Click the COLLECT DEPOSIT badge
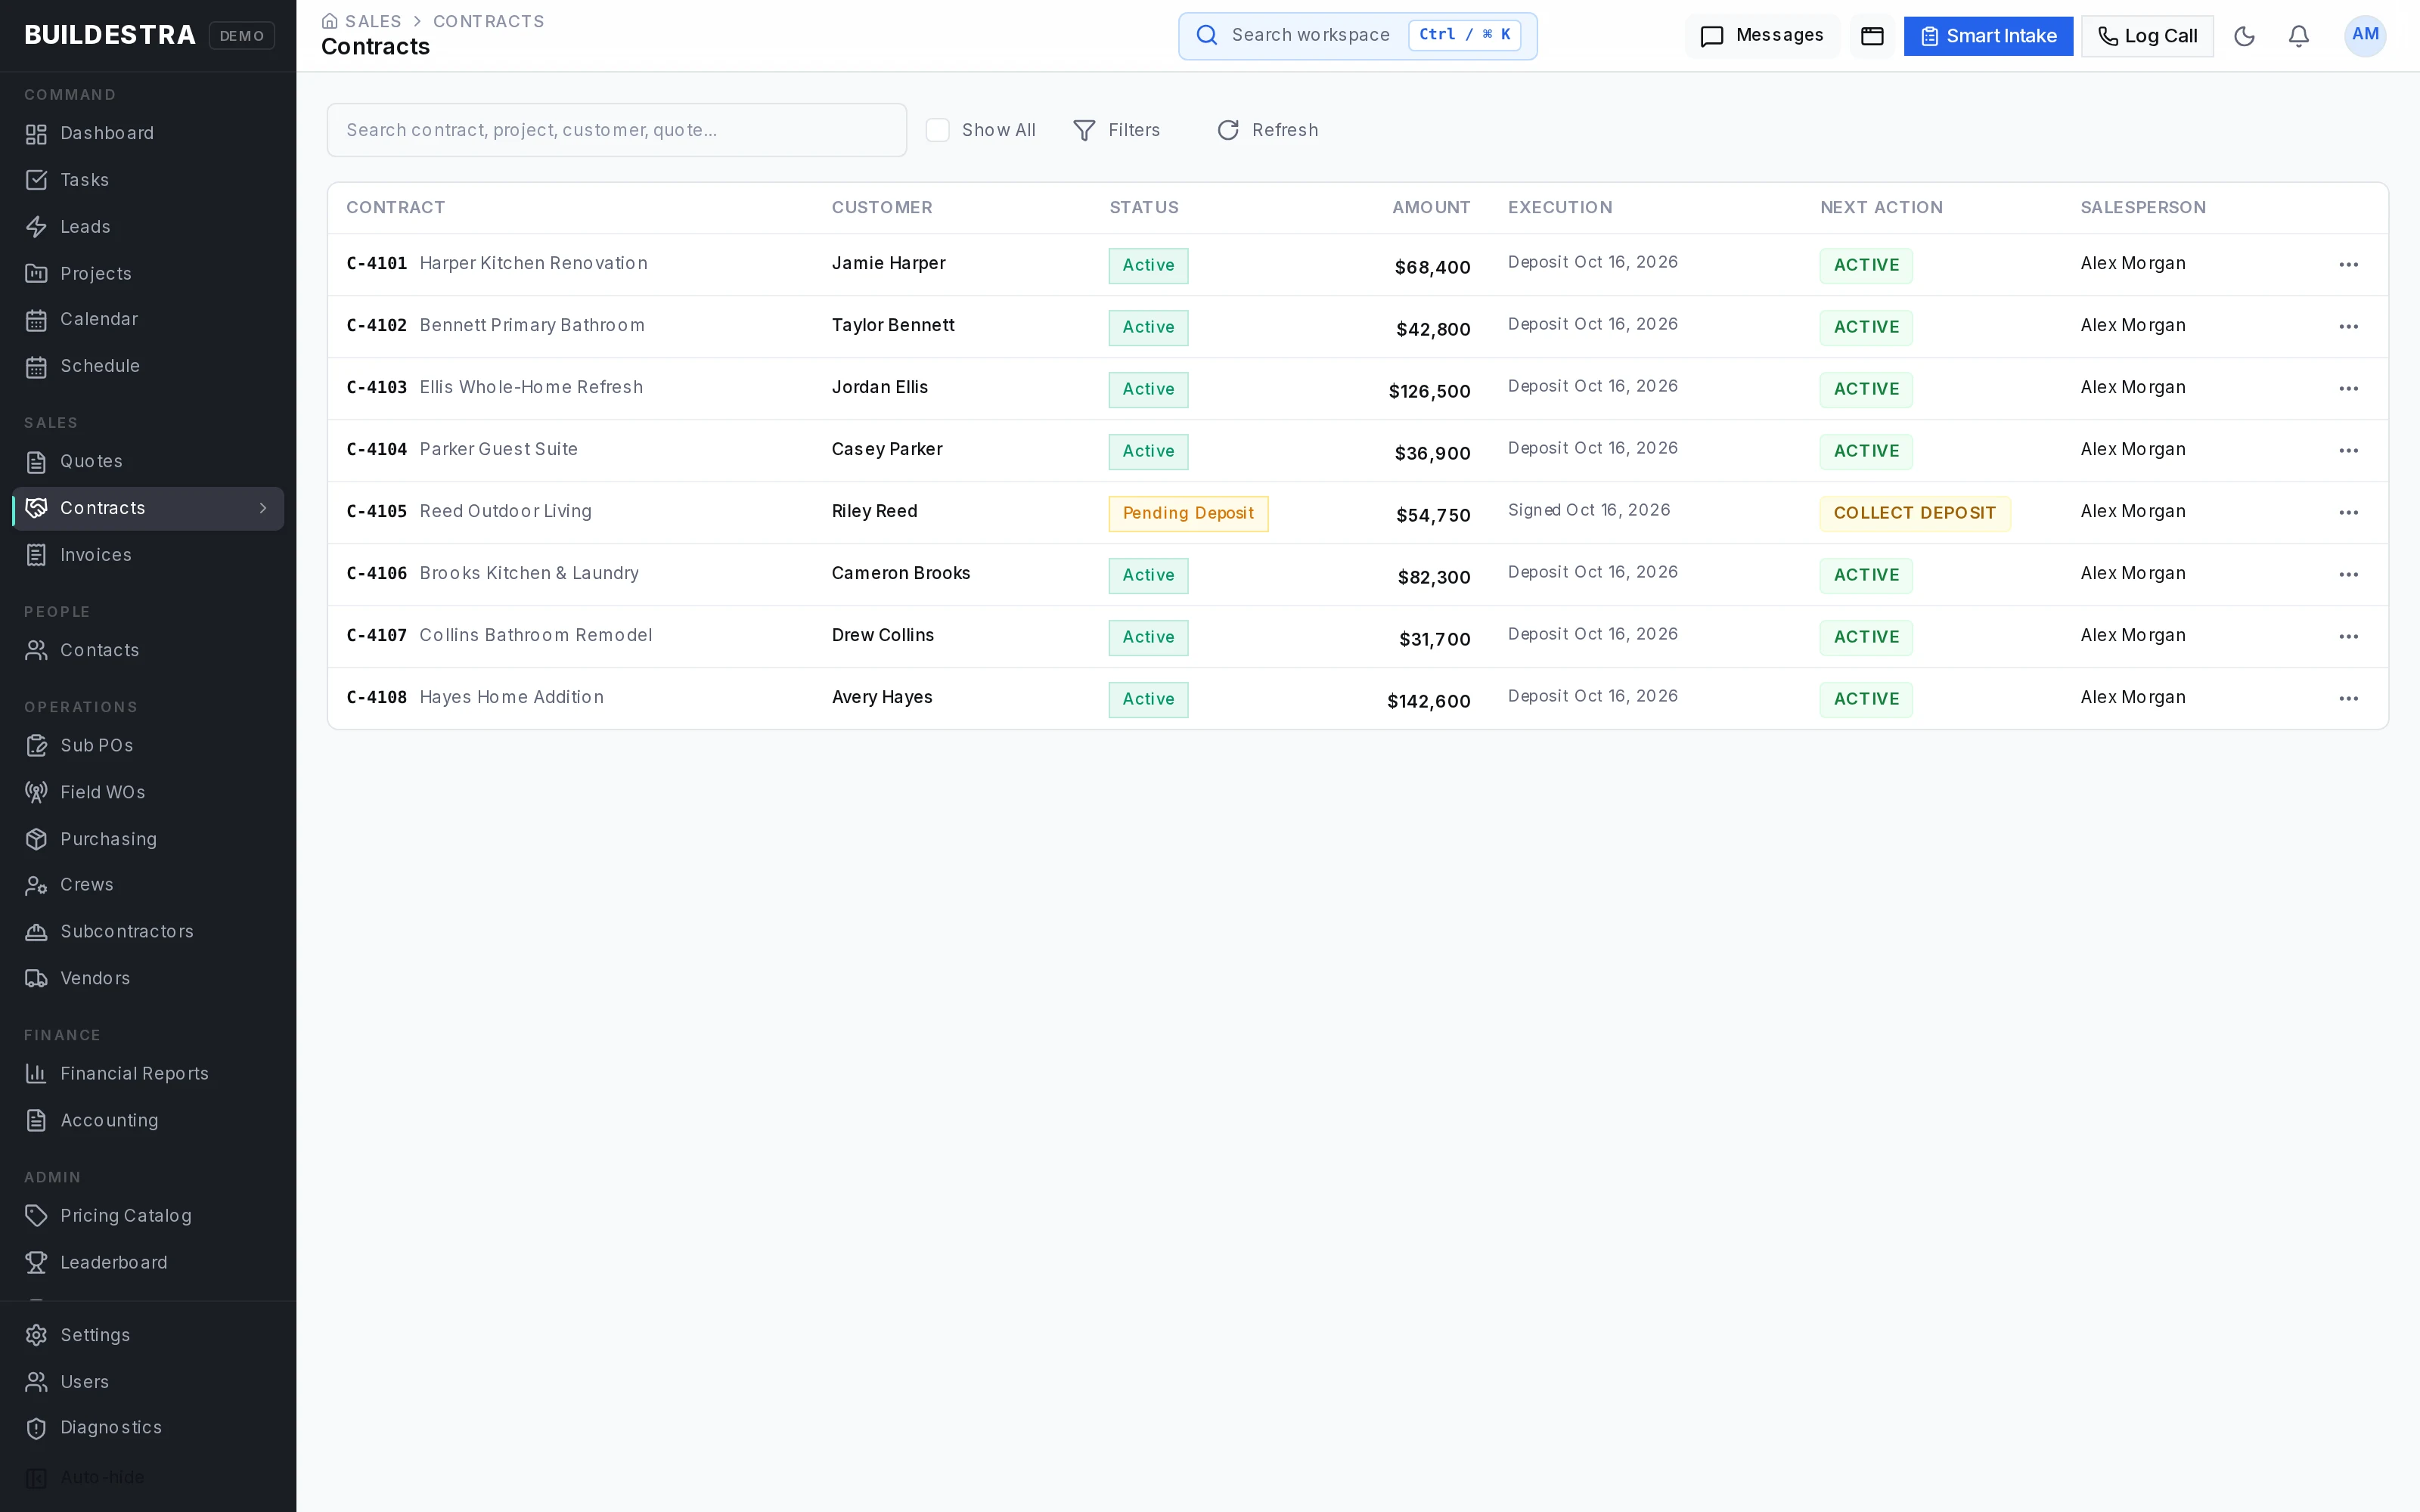The width and height of the screenshot is (2420, 1512). (1914, 513)
